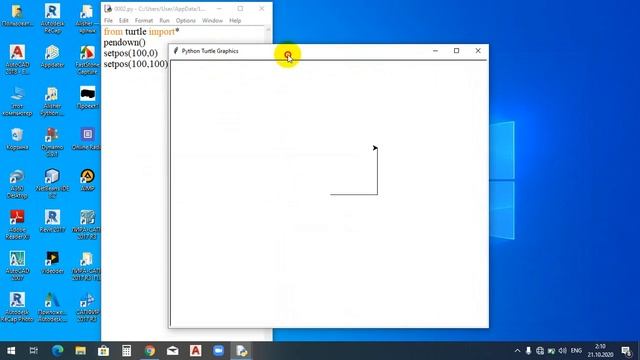
Task: Open the black redacted-image desktop icon
Action: tap(87, 98)
